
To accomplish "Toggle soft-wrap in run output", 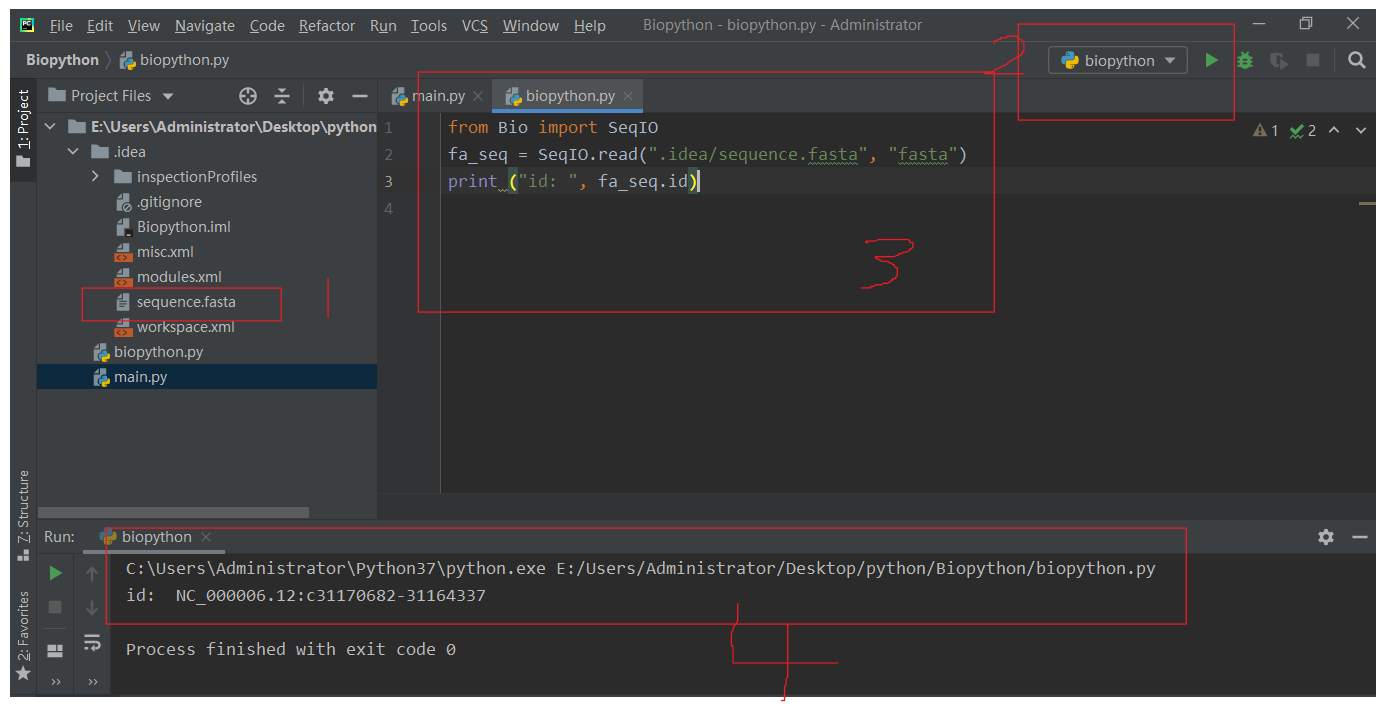I will point(92,644).
